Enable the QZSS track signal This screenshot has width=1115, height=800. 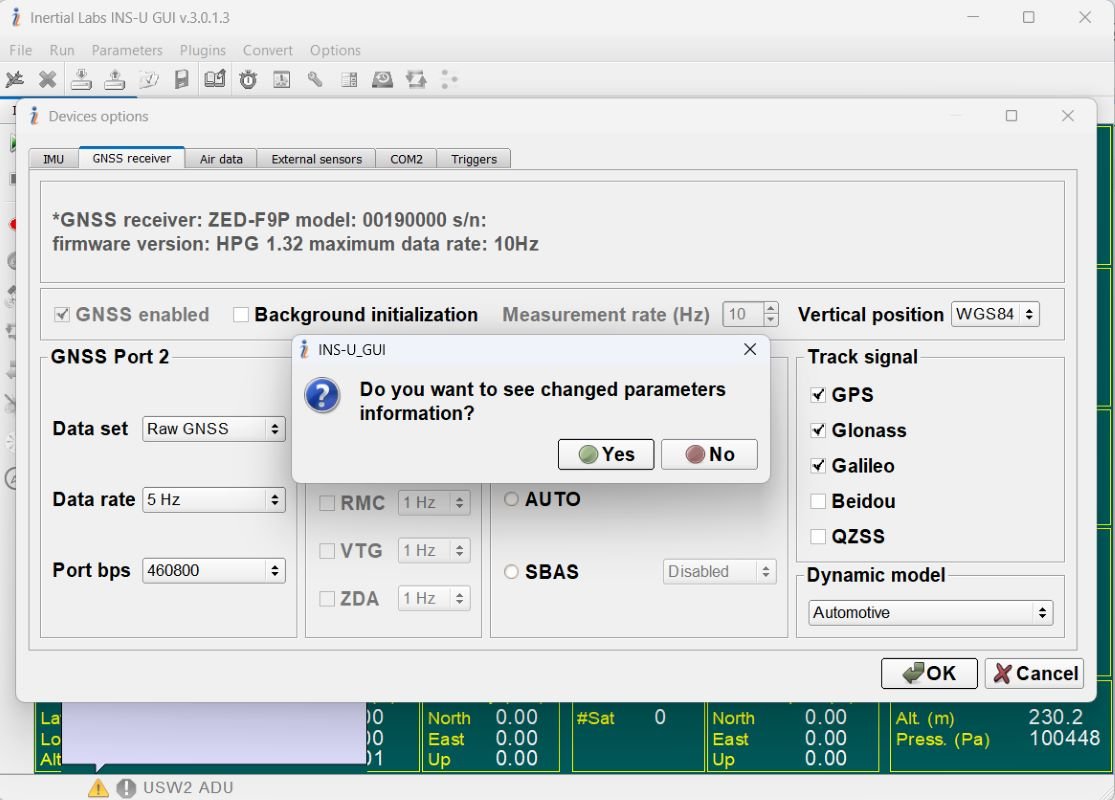pyautogui.click(x=817, y=536)
